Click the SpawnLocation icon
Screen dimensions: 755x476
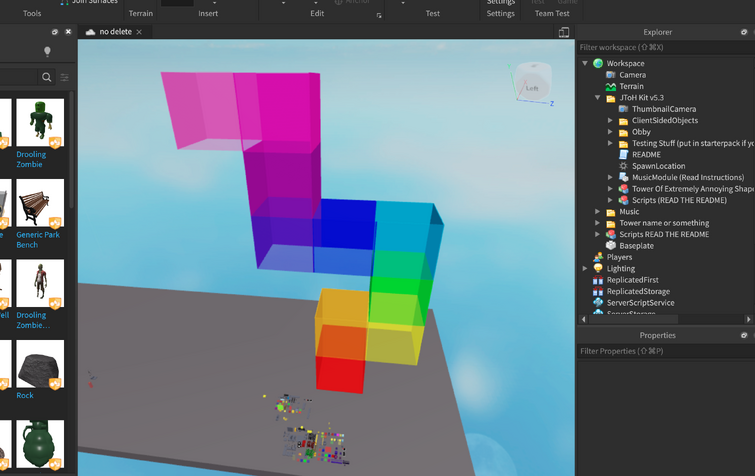tap(624, 166)
